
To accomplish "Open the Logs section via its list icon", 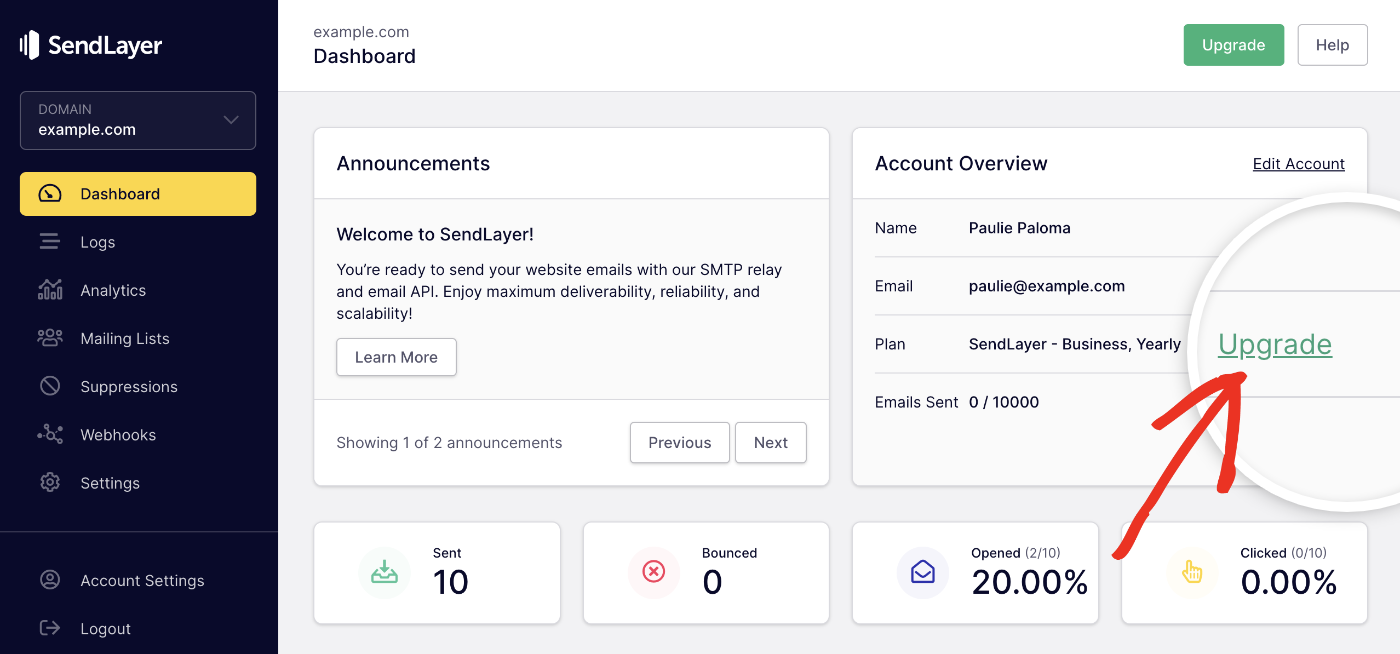I will 50,241.
